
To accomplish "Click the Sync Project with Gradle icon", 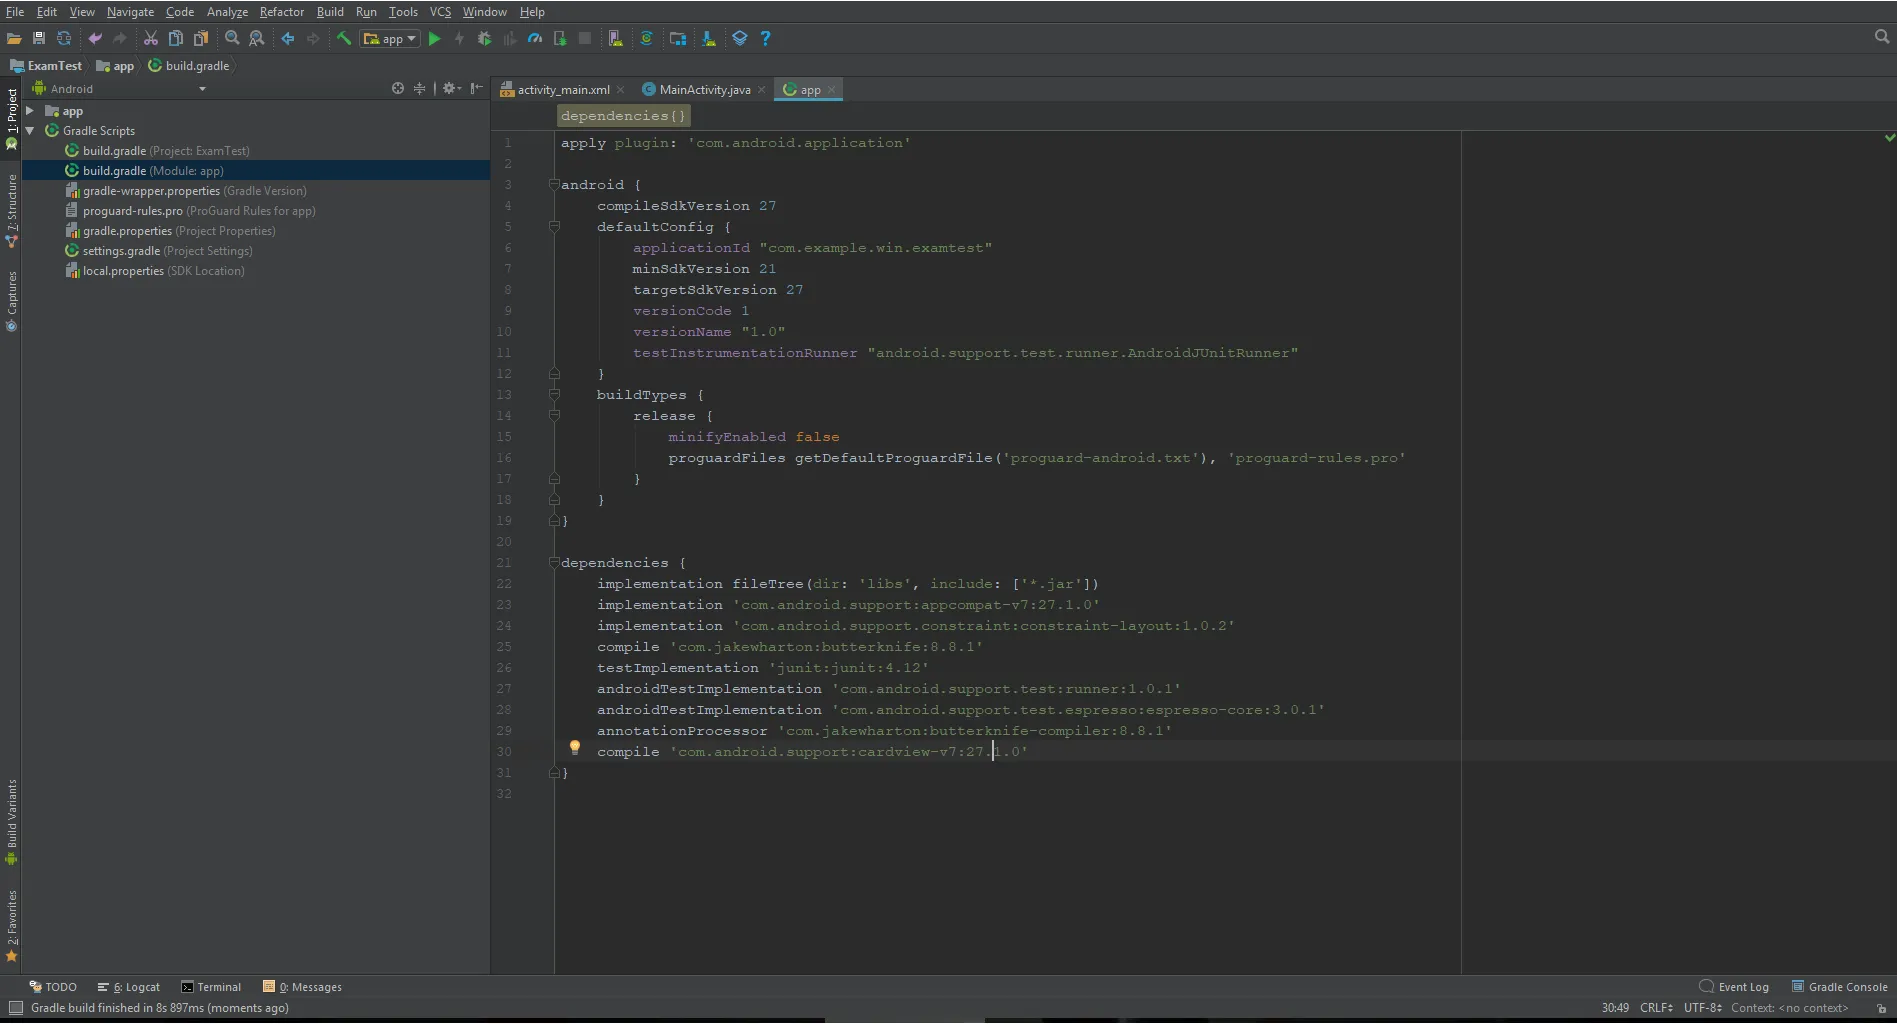I will 646,39.
